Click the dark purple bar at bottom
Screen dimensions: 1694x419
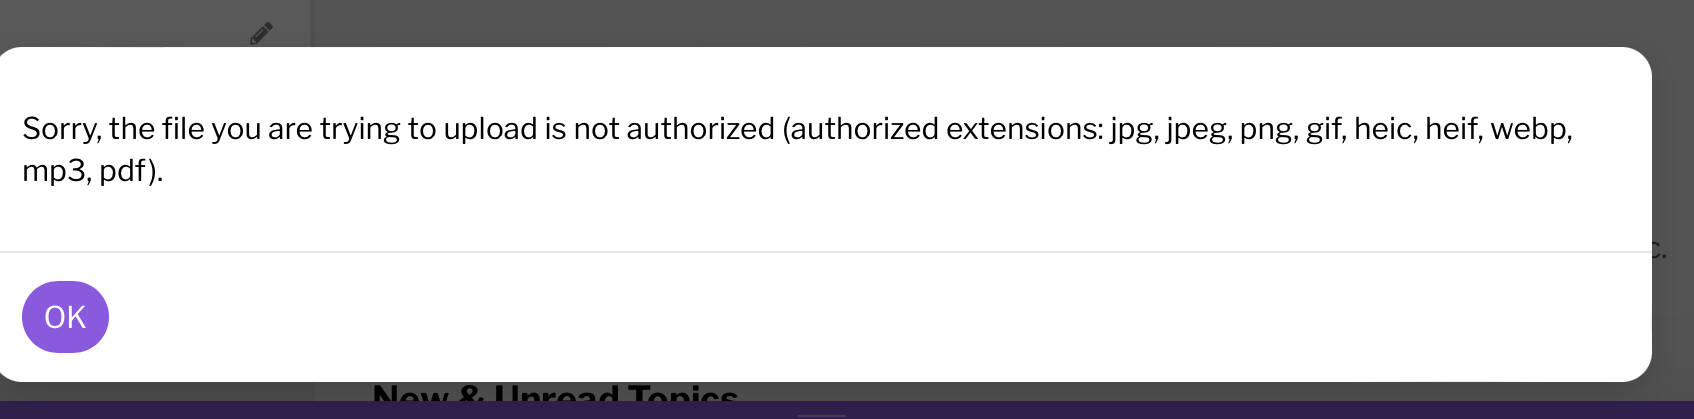click(x=847, y=411)
